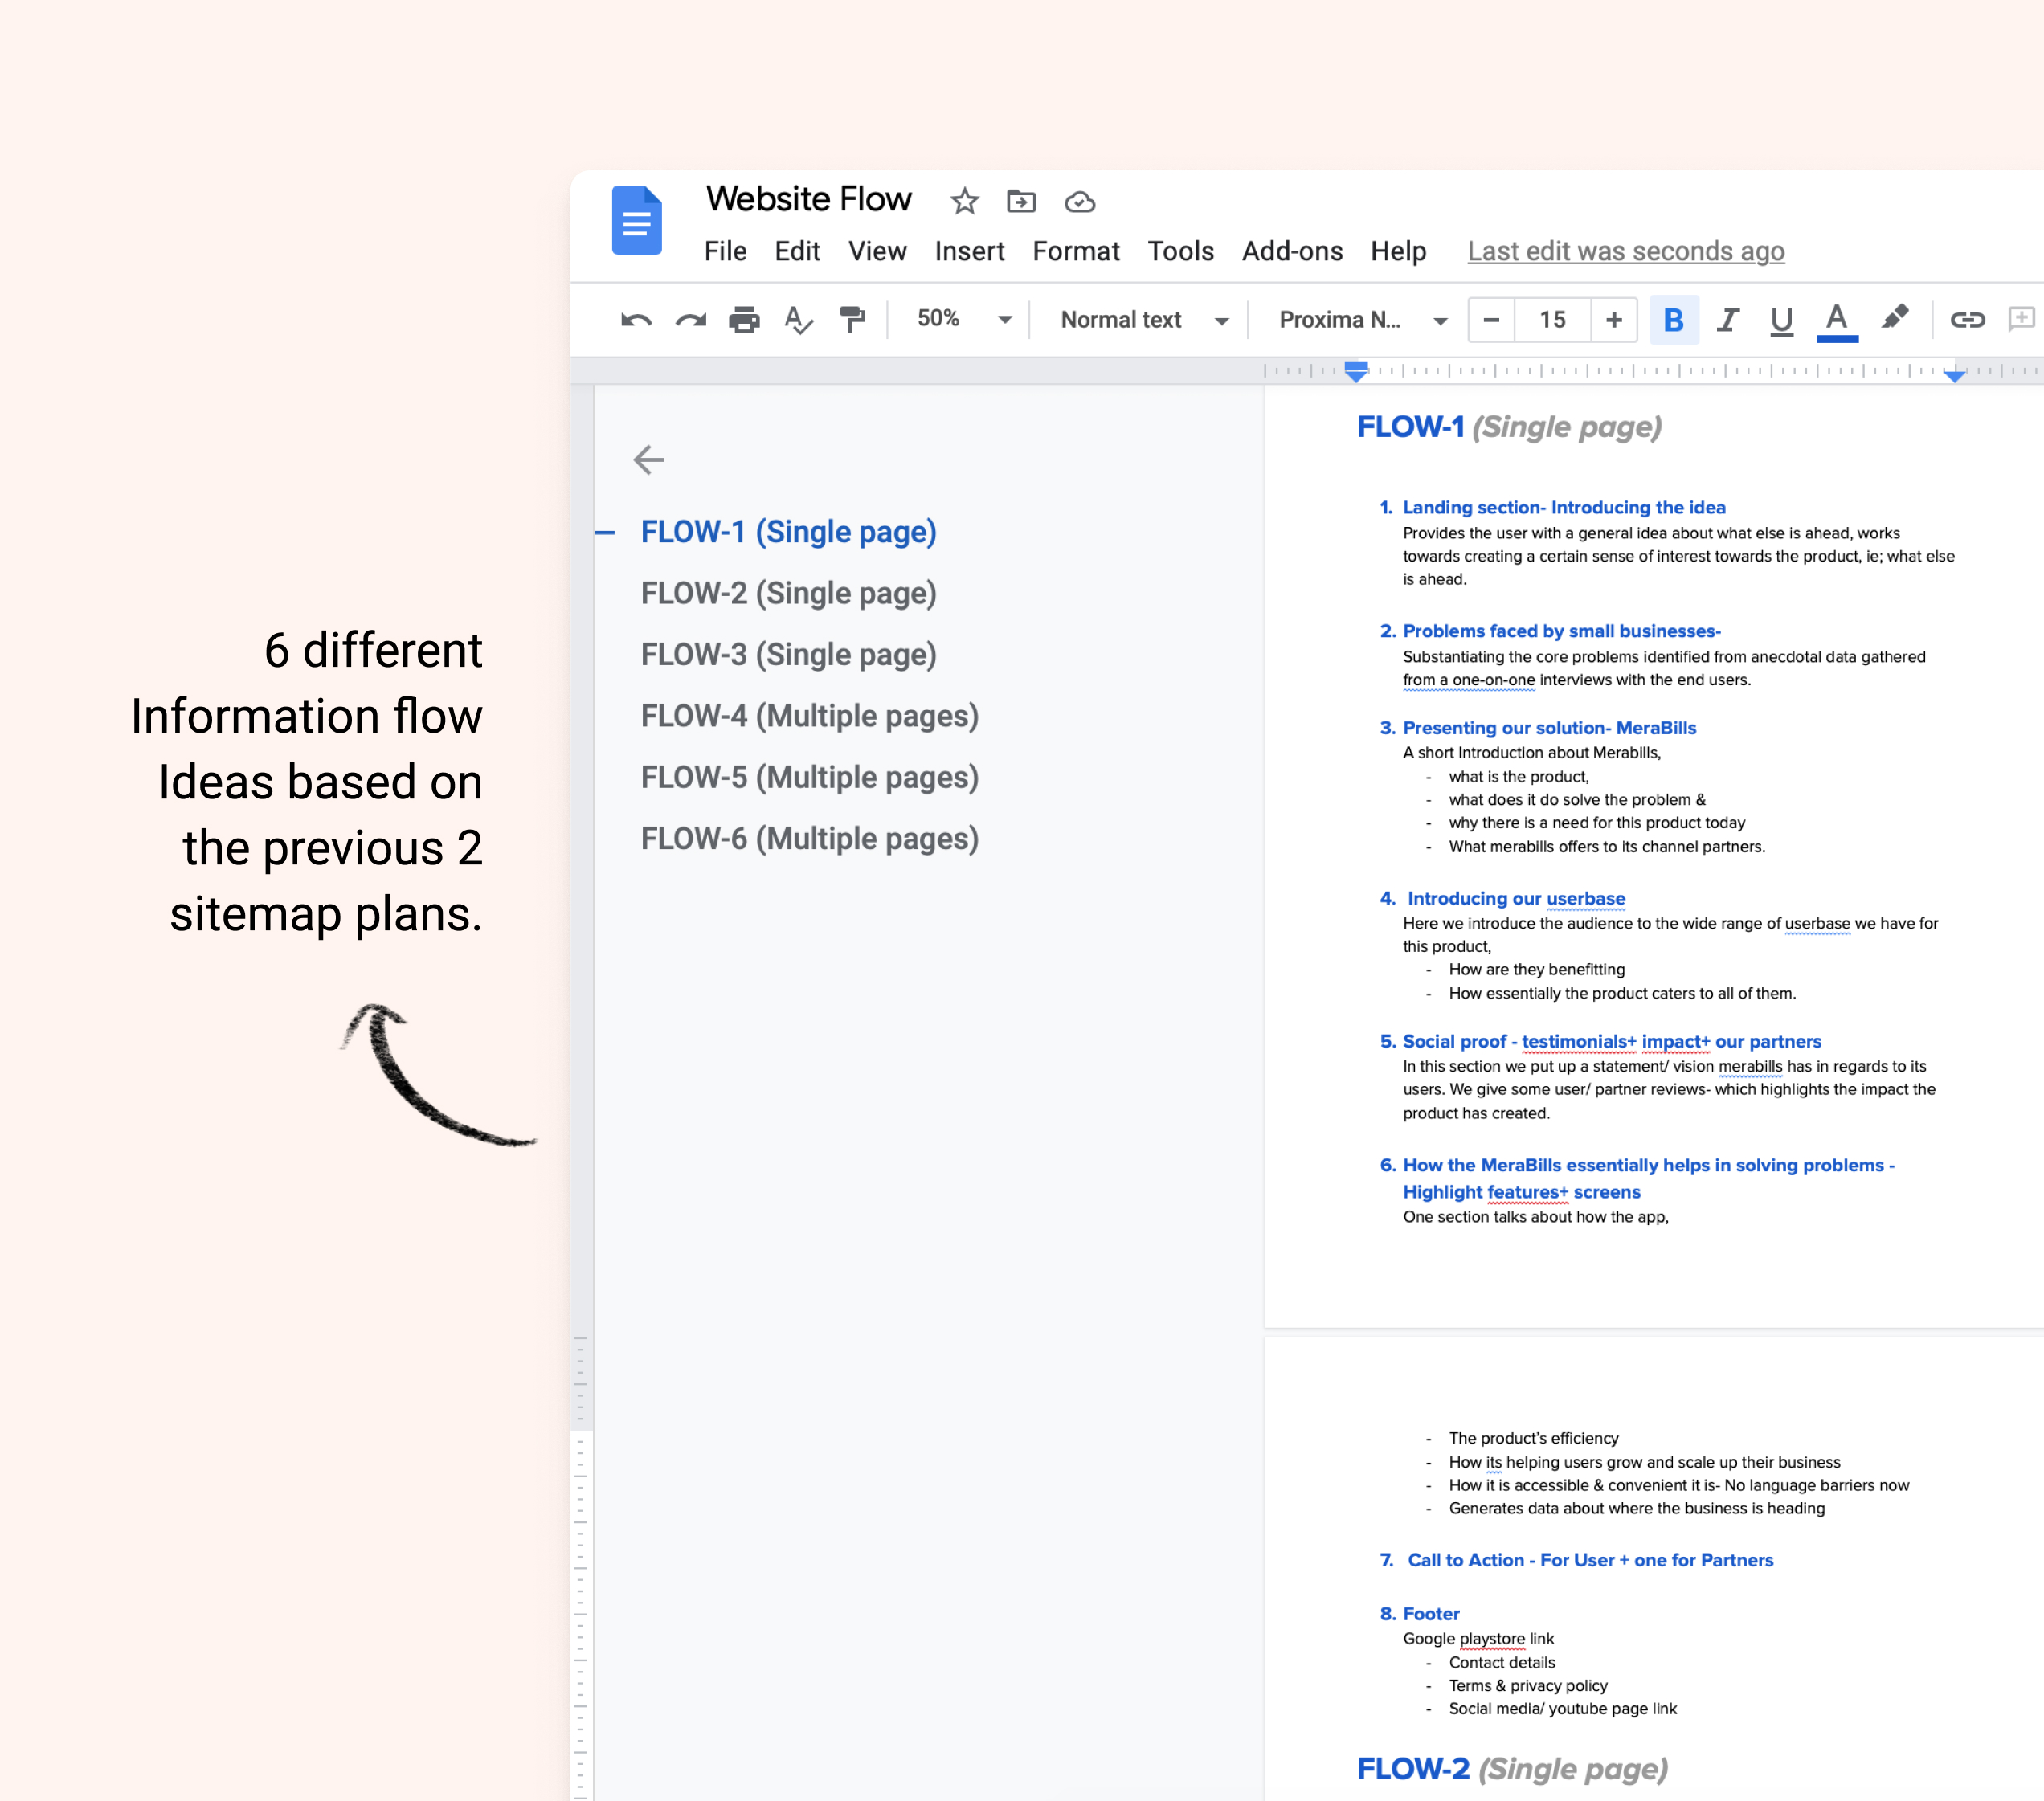This screenshot has height=1801, width=2044.
Task: Star the Website Flow document
Action: 964,201
